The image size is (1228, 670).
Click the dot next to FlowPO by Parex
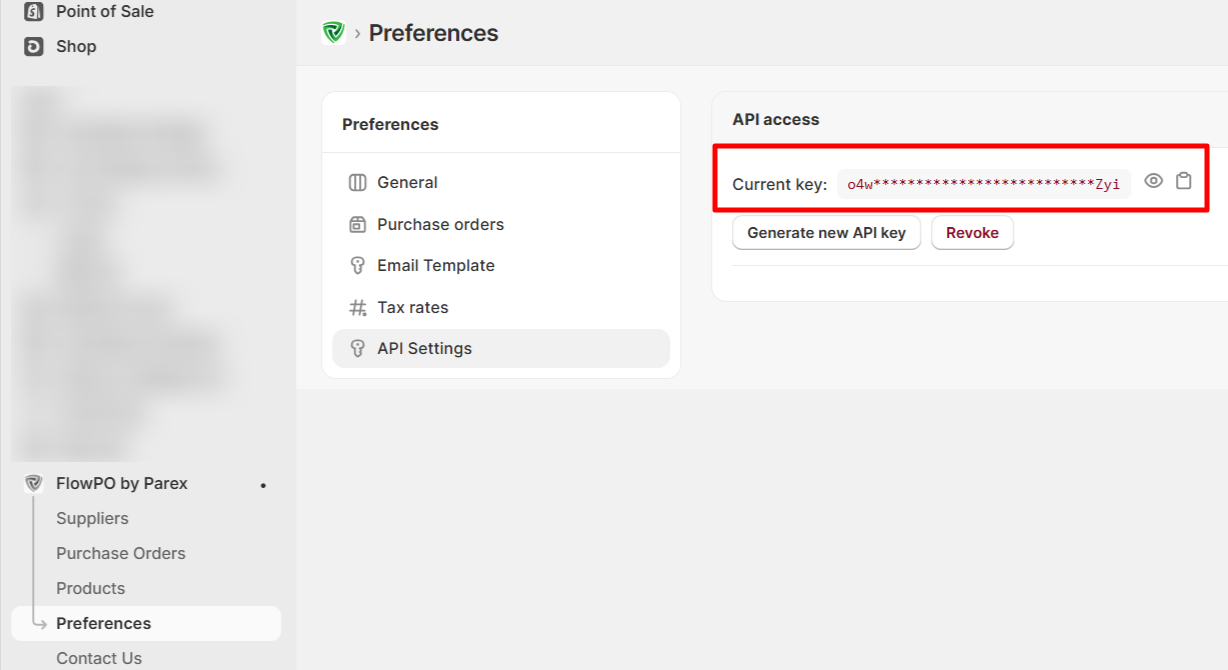(263, 486)
